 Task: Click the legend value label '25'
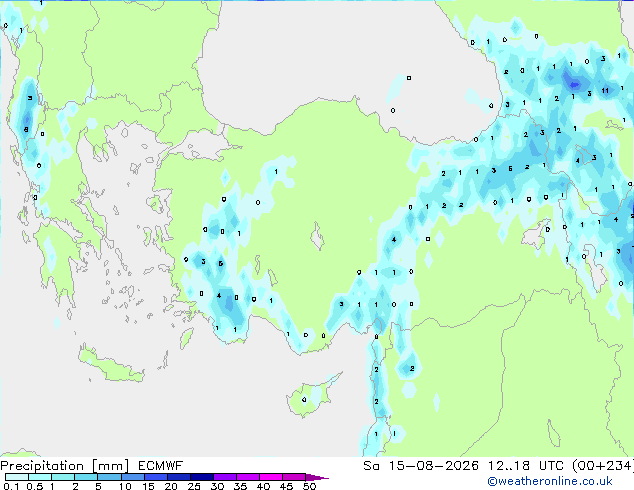194,486
